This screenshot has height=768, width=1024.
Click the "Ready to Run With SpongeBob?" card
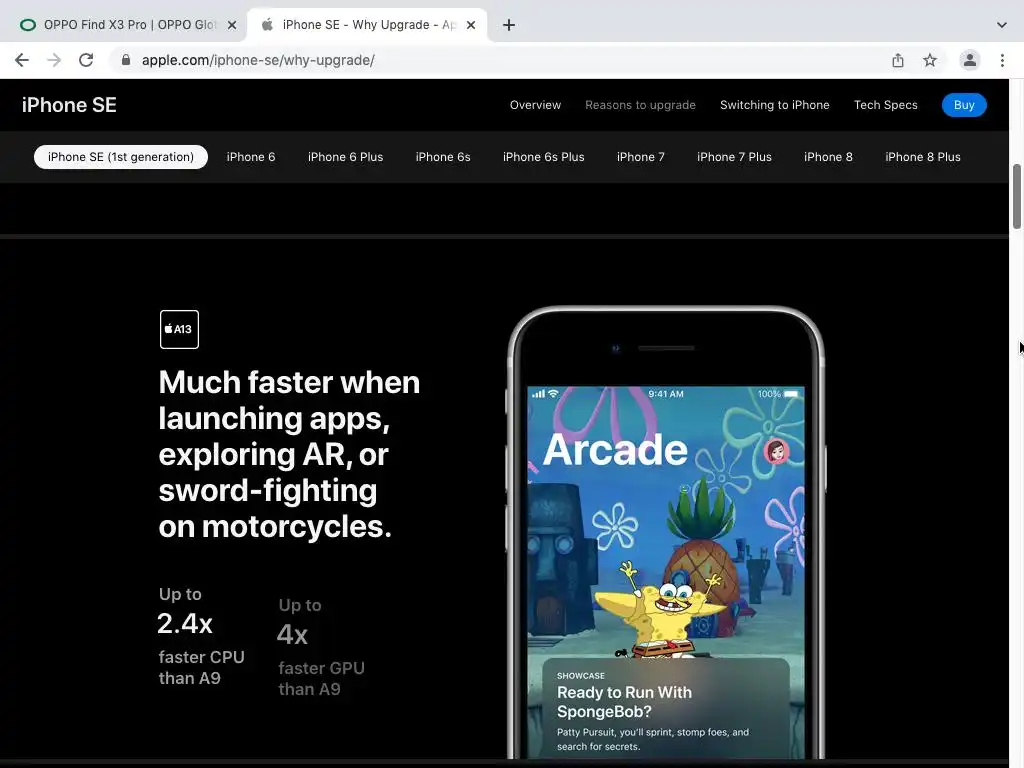coord(665,709)
